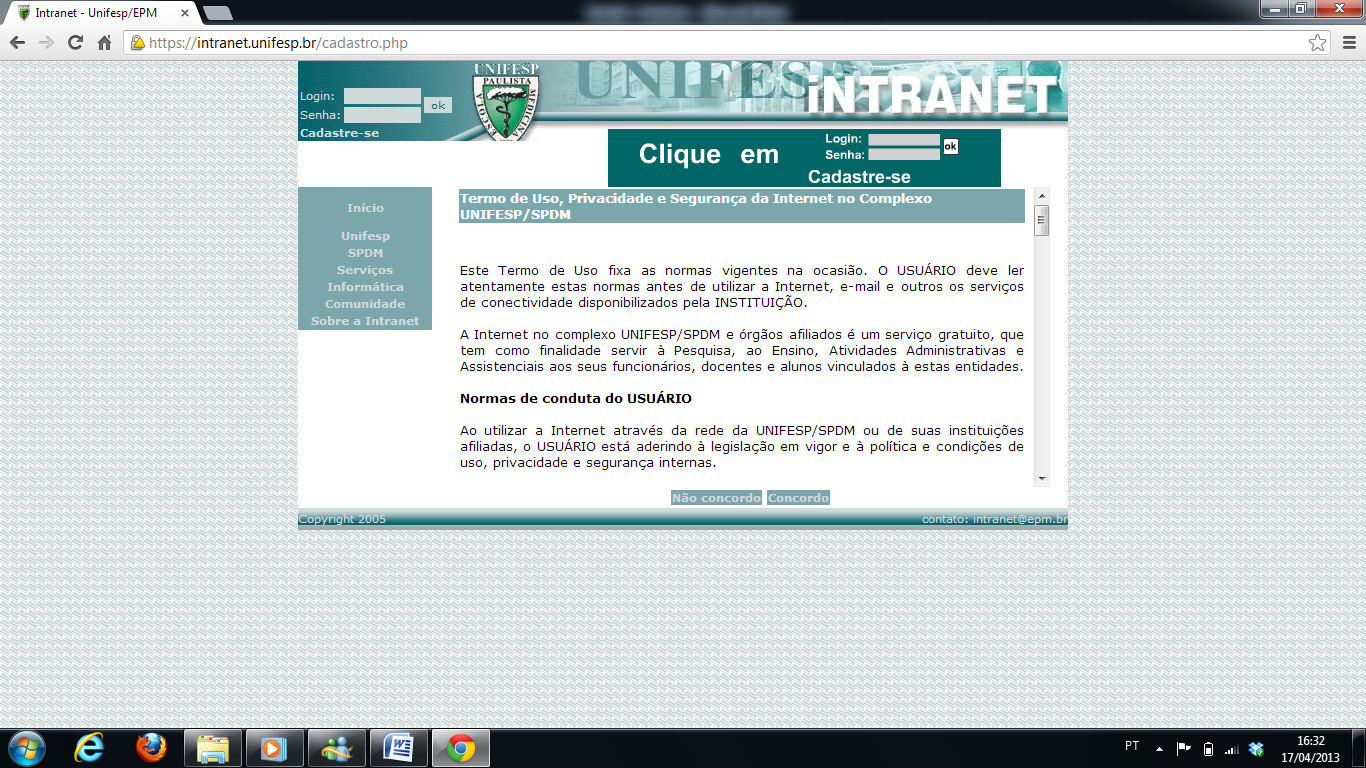Open the Action Center flag icon
Viewport: 1366px width, 768px height.
coord(1184,748)
